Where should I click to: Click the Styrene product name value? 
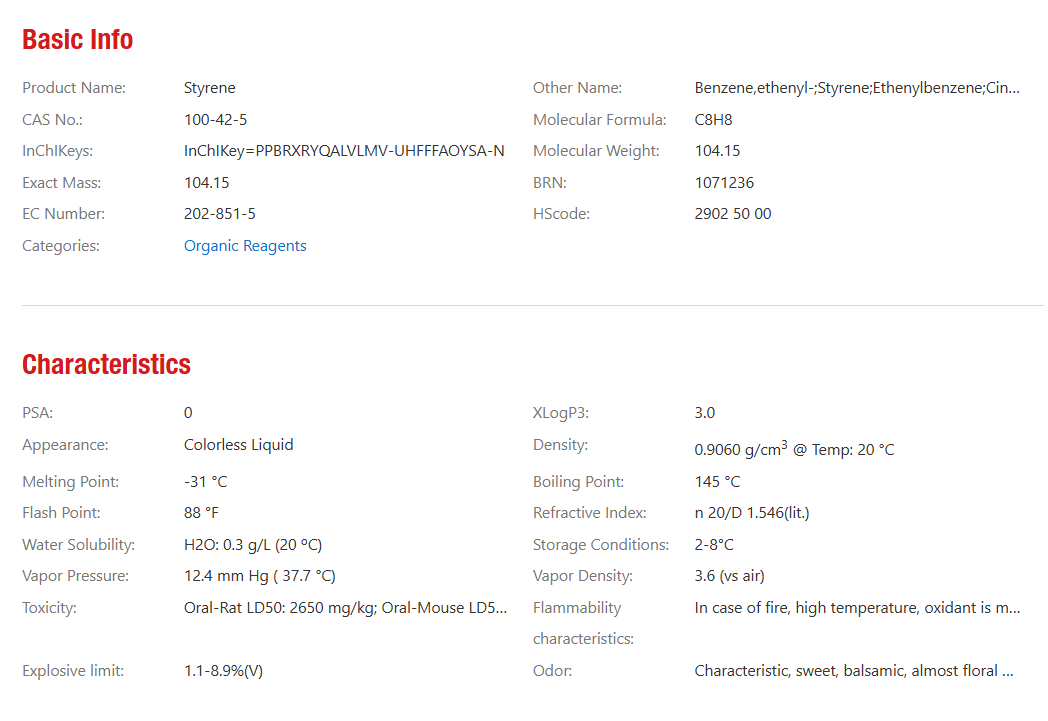coord(210,88)
